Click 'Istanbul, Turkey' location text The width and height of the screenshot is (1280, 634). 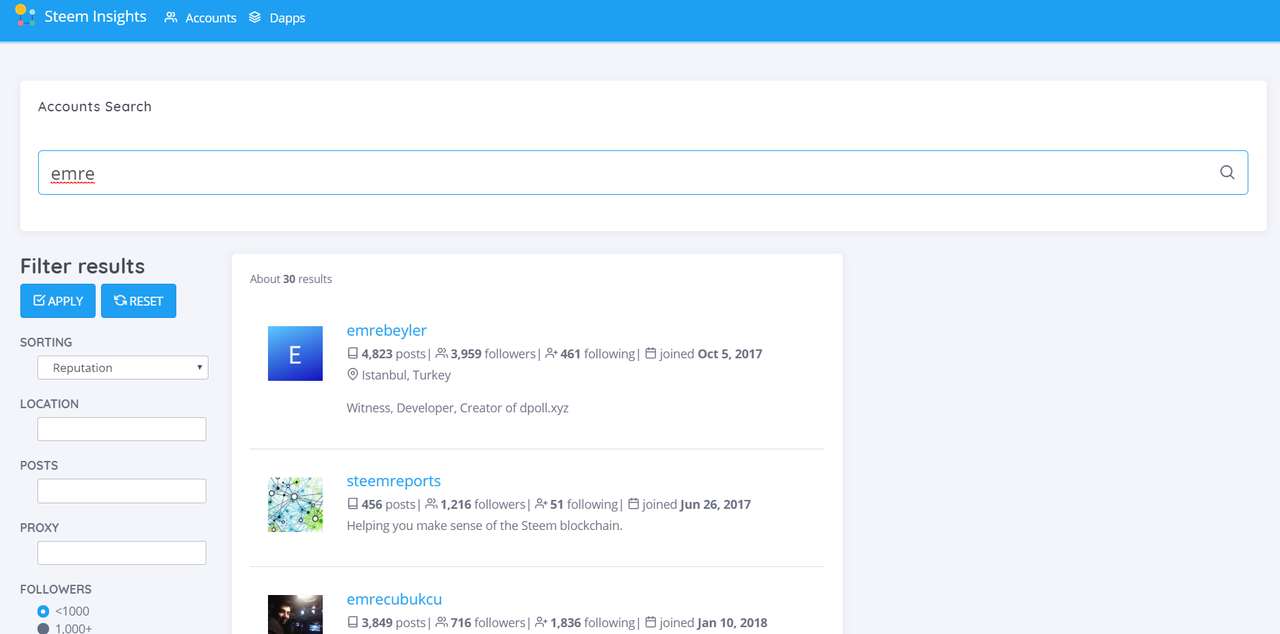[x=406, y=375]
